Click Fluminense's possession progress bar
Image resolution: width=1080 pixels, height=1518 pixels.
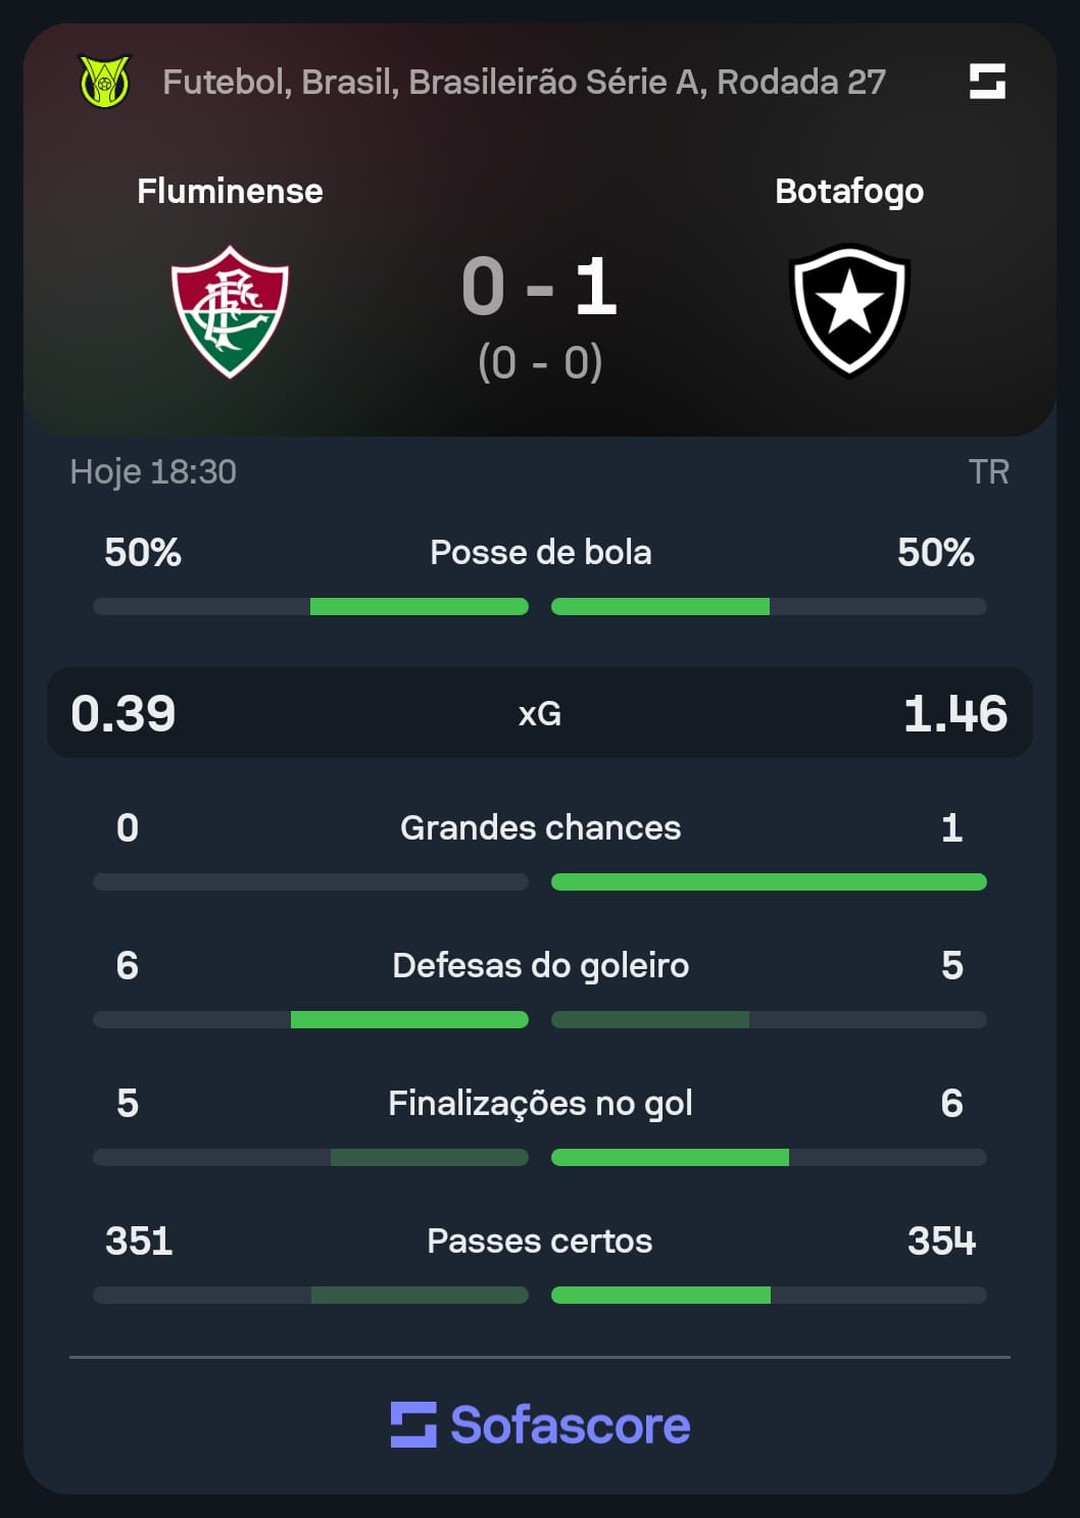point(311,606)
